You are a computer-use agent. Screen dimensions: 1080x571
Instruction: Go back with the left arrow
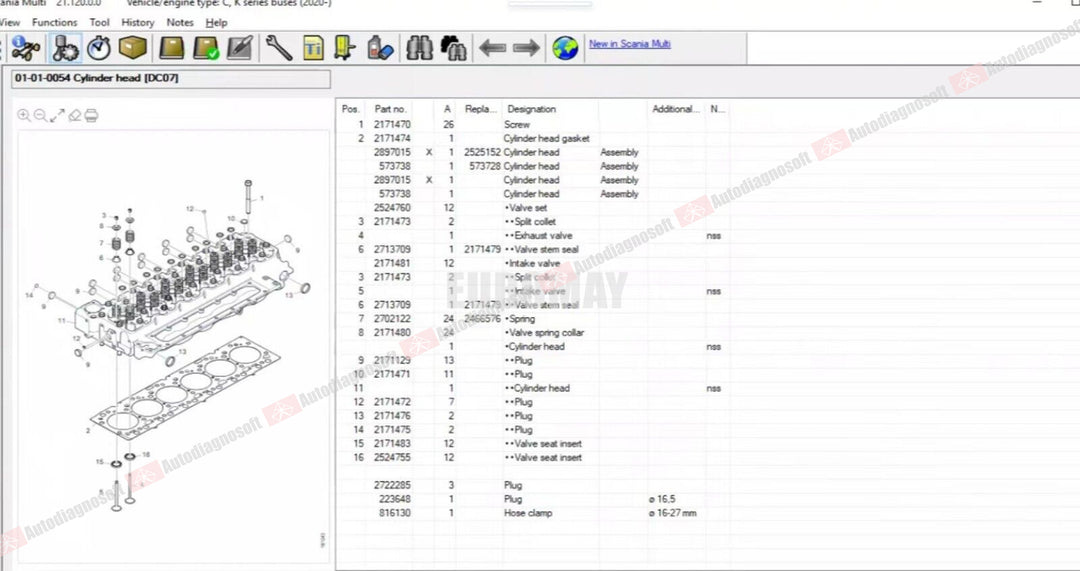coord(492,48)
